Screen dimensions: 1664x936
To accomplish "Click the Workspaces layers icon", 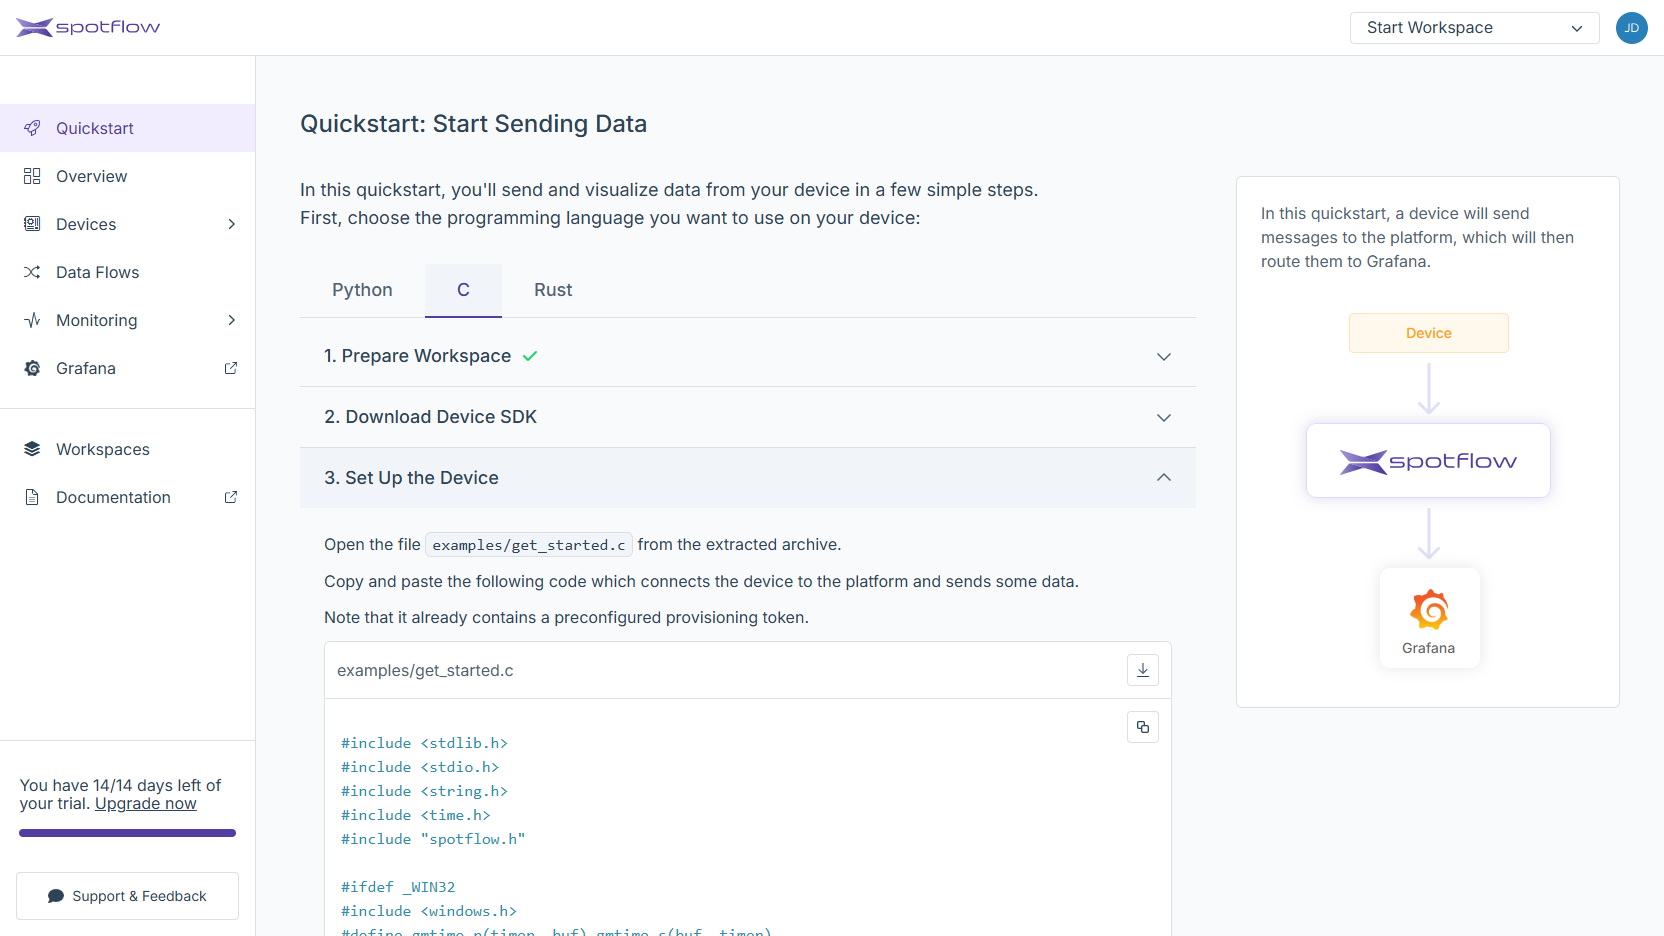I will pyautogui.click(x=32, y=449).
